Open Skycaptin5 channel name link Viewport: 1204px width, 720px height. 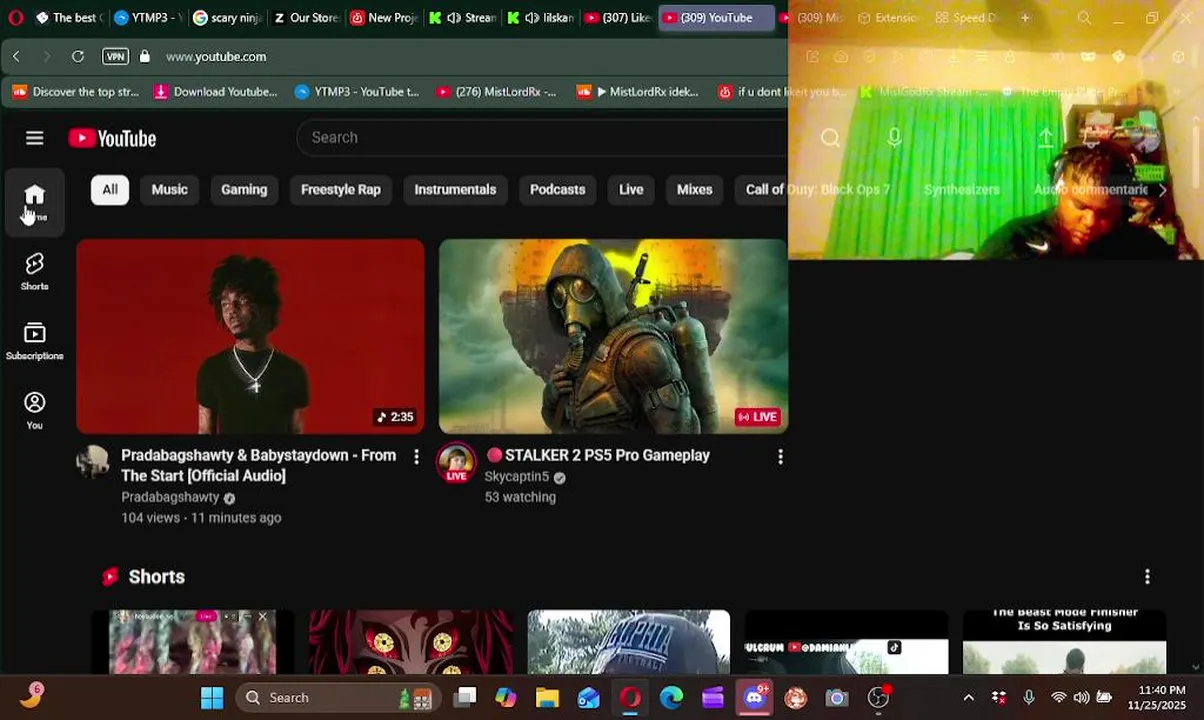[x=517, y=477]
